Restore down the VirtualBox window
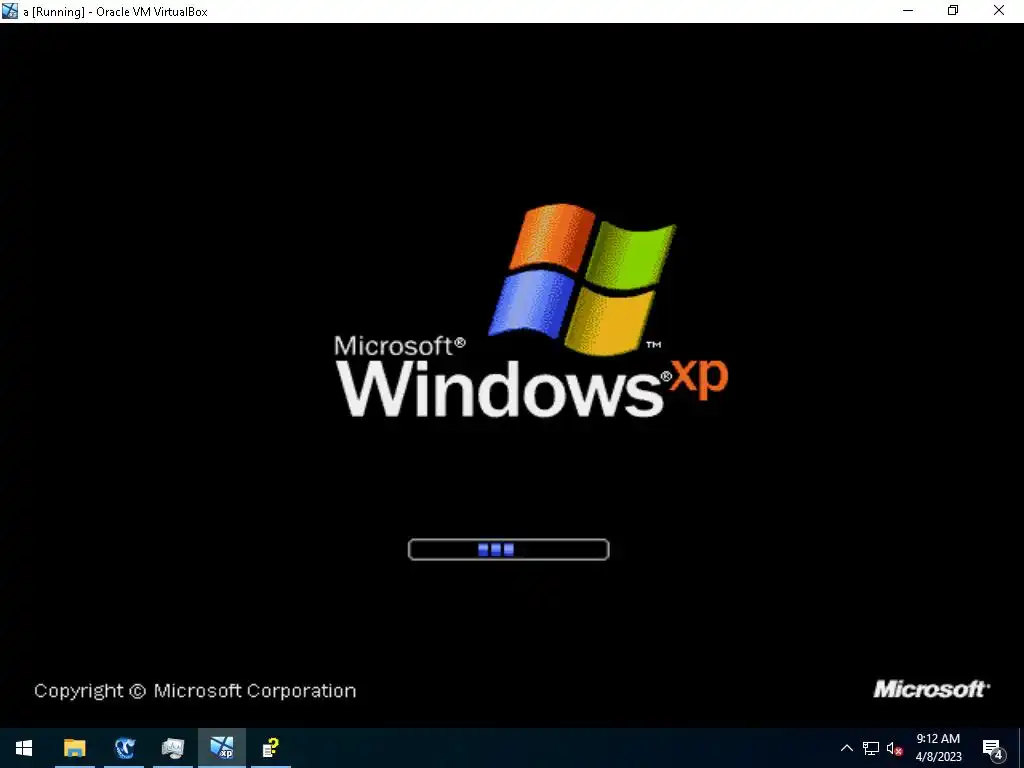The height and width of the screenshot is (768, 1024). (953, 11)
